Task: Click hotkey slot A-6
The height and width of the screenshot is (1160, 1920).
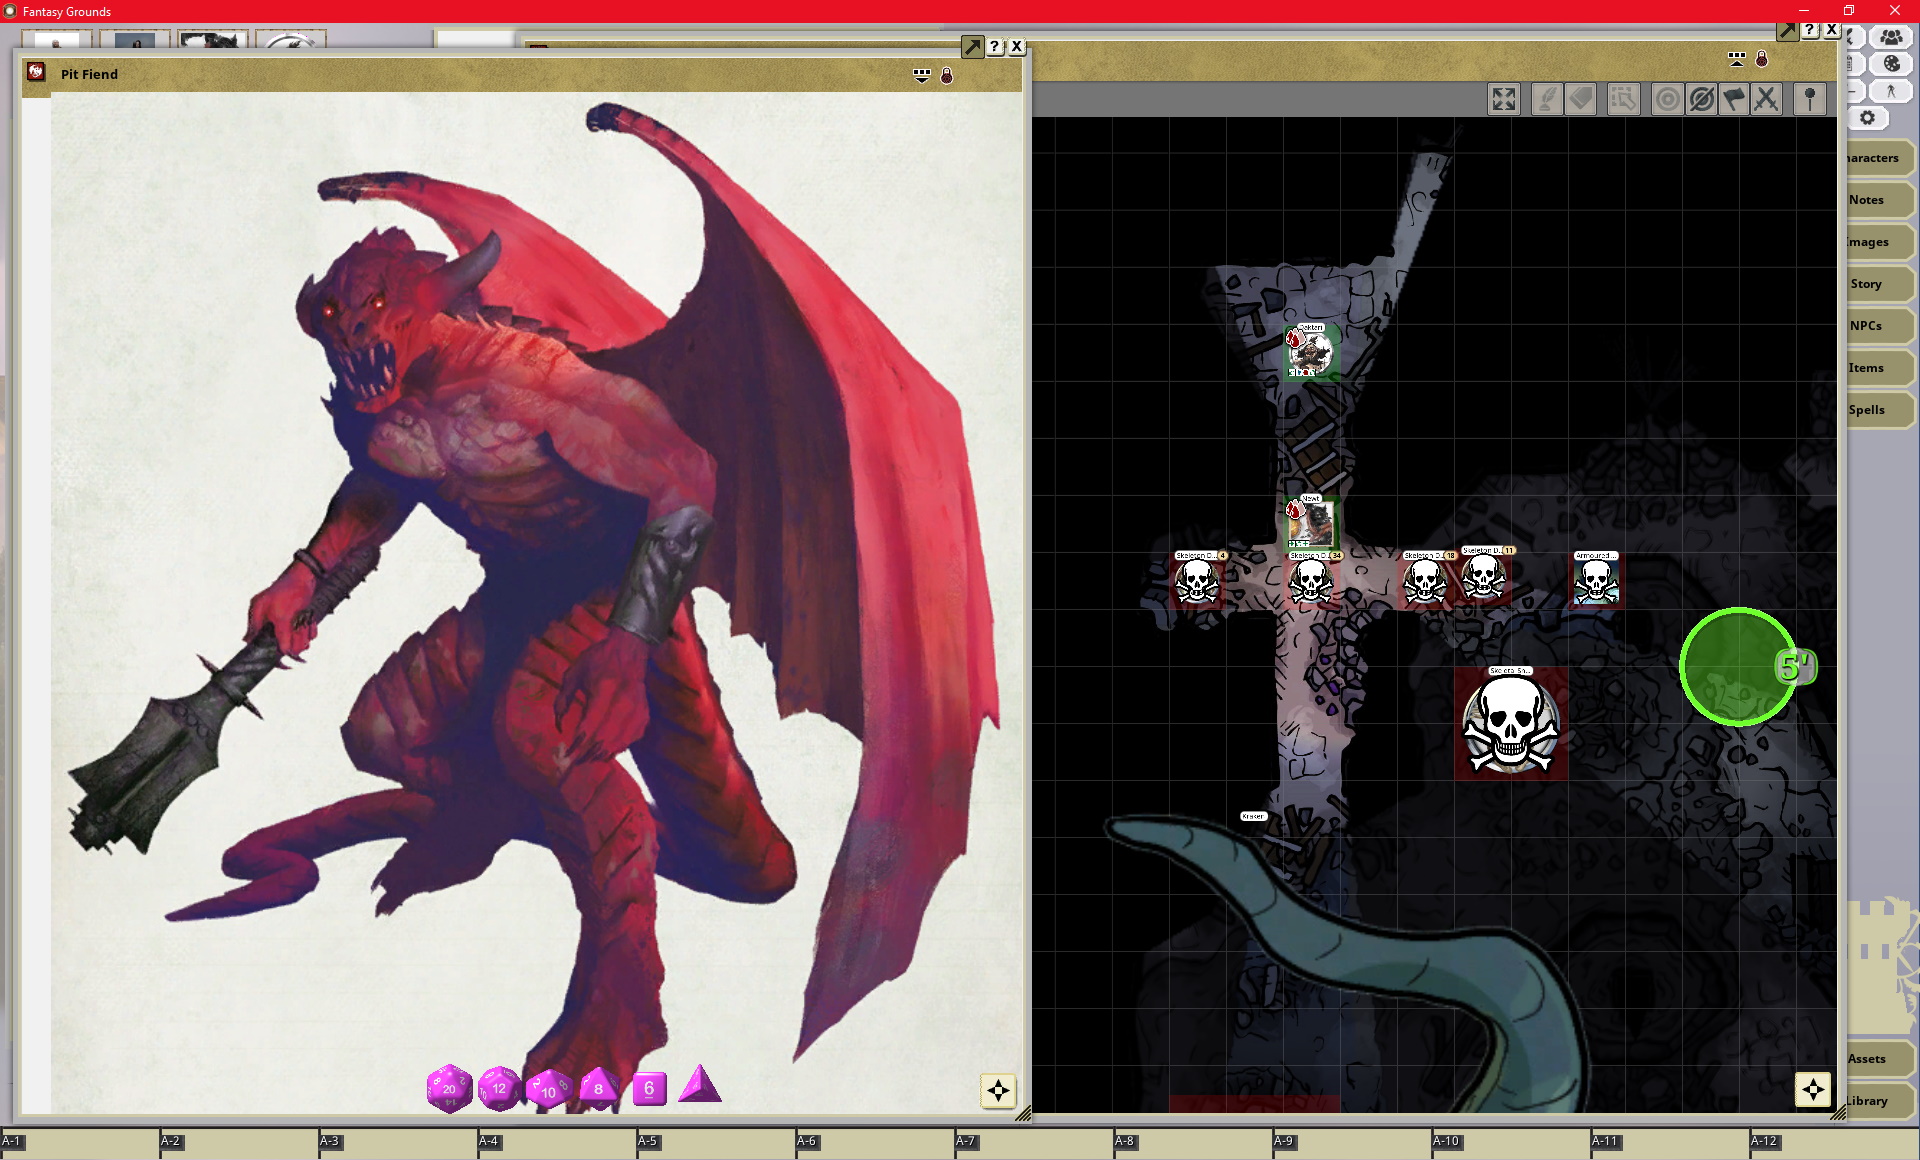Action: click(x=875, y=1145)
